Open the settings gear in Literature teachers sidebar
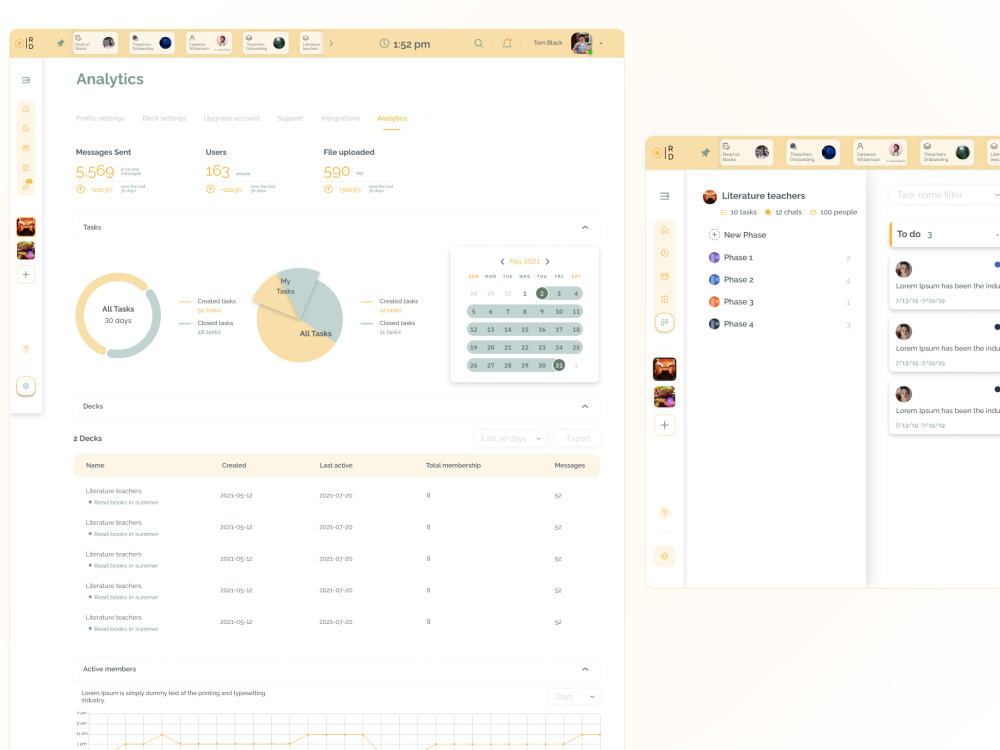This screenshot has height=750, width=1000. 665,556
